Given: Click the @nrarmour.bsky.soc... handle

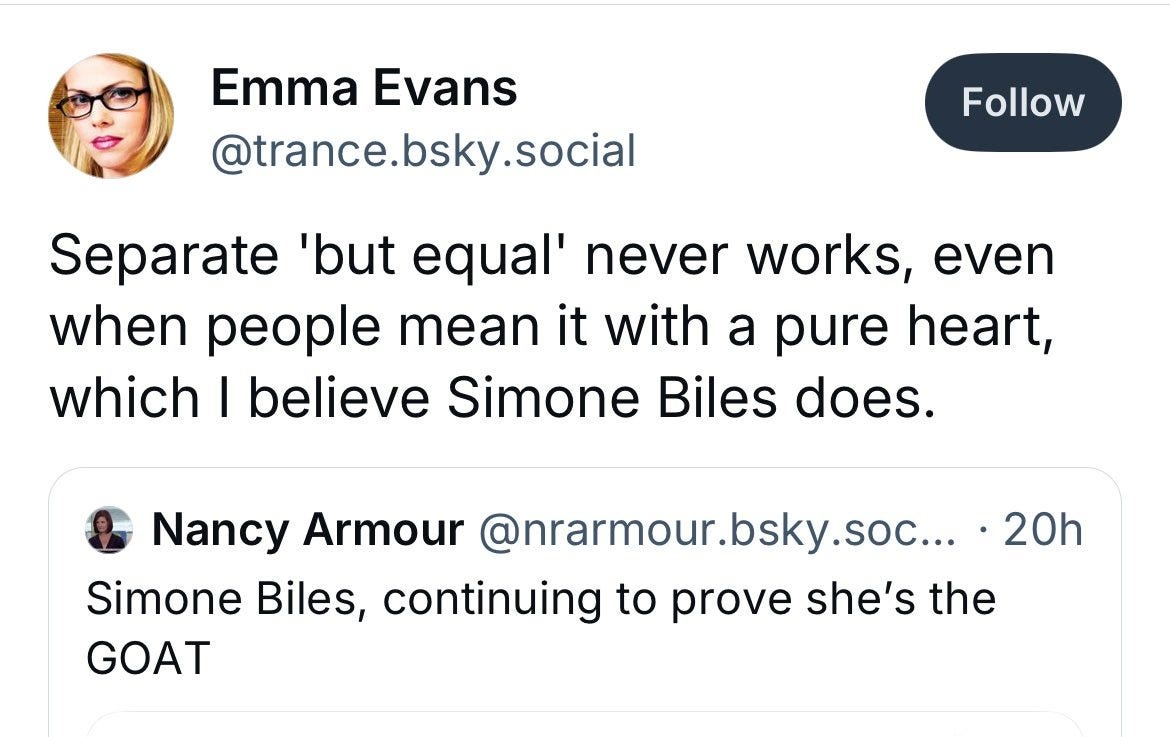Looking at the screenshot, I should 716,530.
